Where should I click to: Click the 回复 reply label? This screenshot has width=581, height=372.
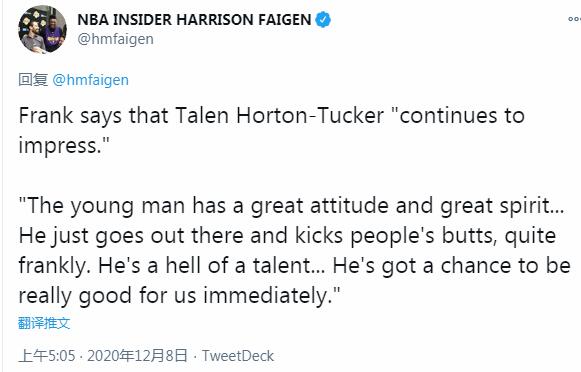pyautogui.click(x=33, y=80)
